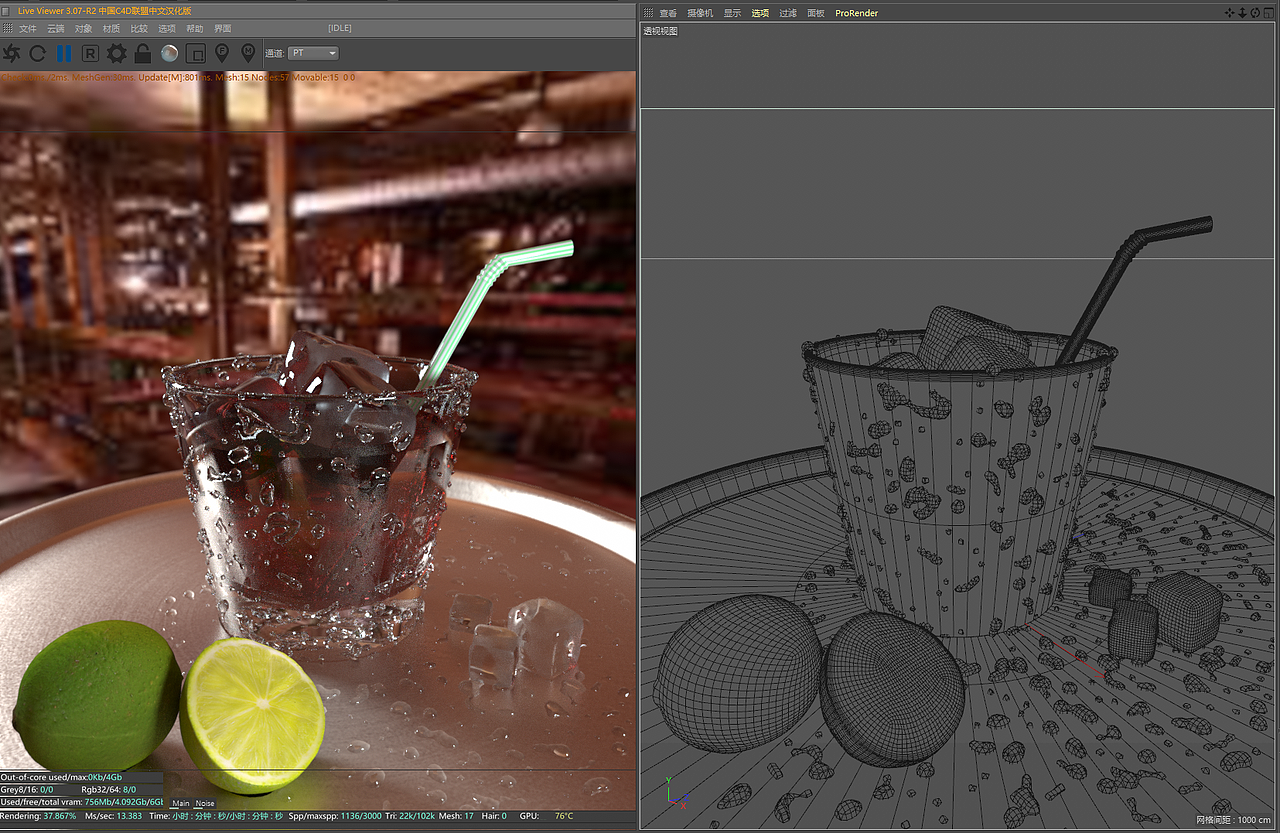Viewport: 1280px width, 833px height.
Task: Toggle the viewport maximize layout icon
Action: point(1267,13)
